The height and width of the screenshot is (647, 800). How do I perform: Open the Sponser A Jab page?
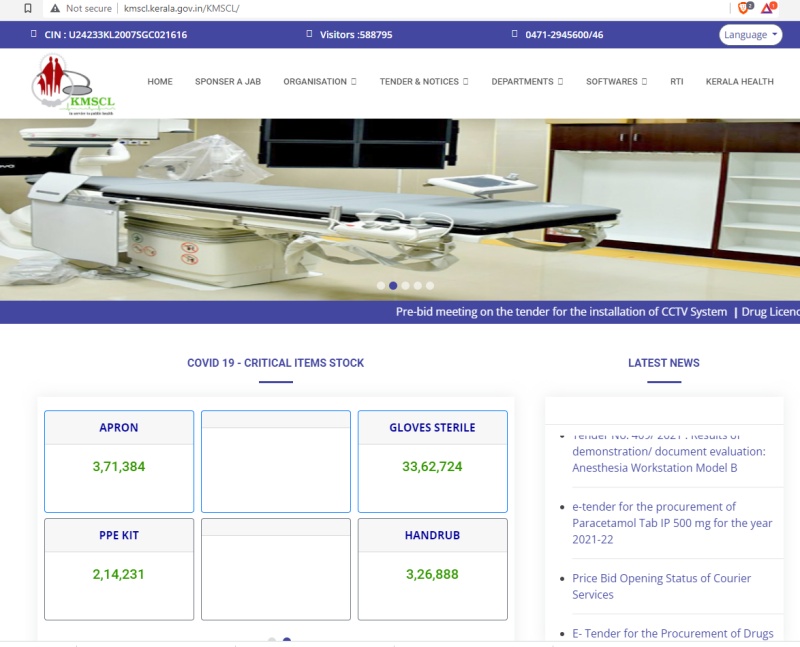(227, 82)
